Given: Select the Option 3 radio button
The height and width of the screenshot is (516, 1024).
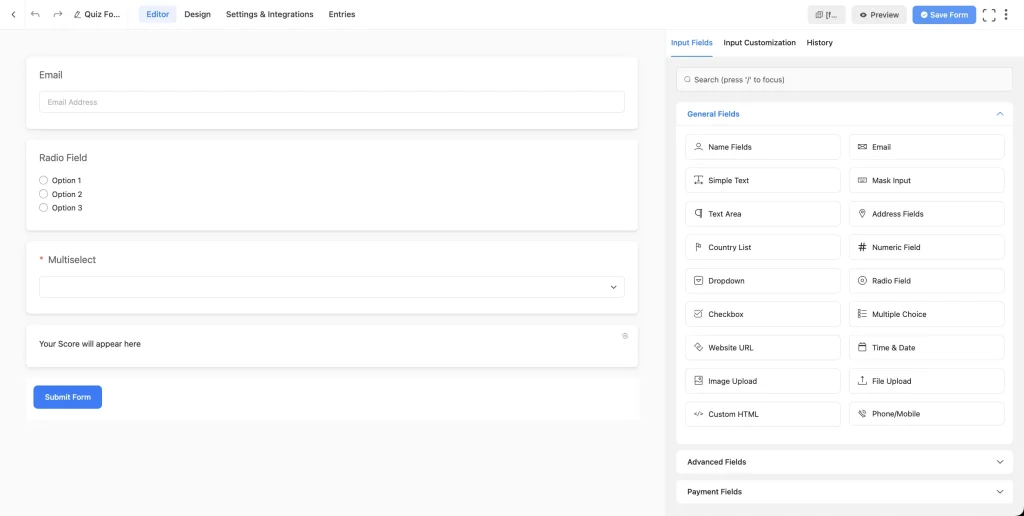Looking at the screenshot, I should [x=44, y=208].
